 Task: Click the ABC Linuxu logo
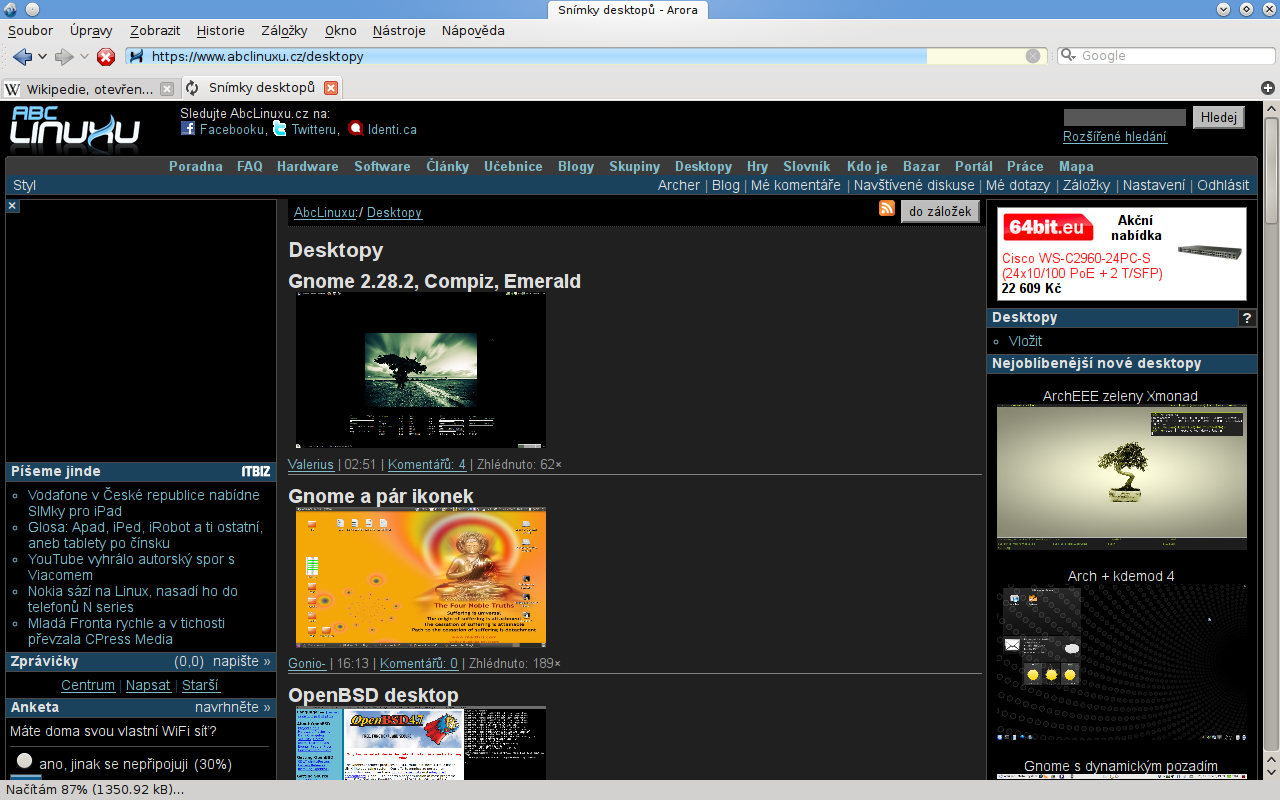(x=75, y=128)
